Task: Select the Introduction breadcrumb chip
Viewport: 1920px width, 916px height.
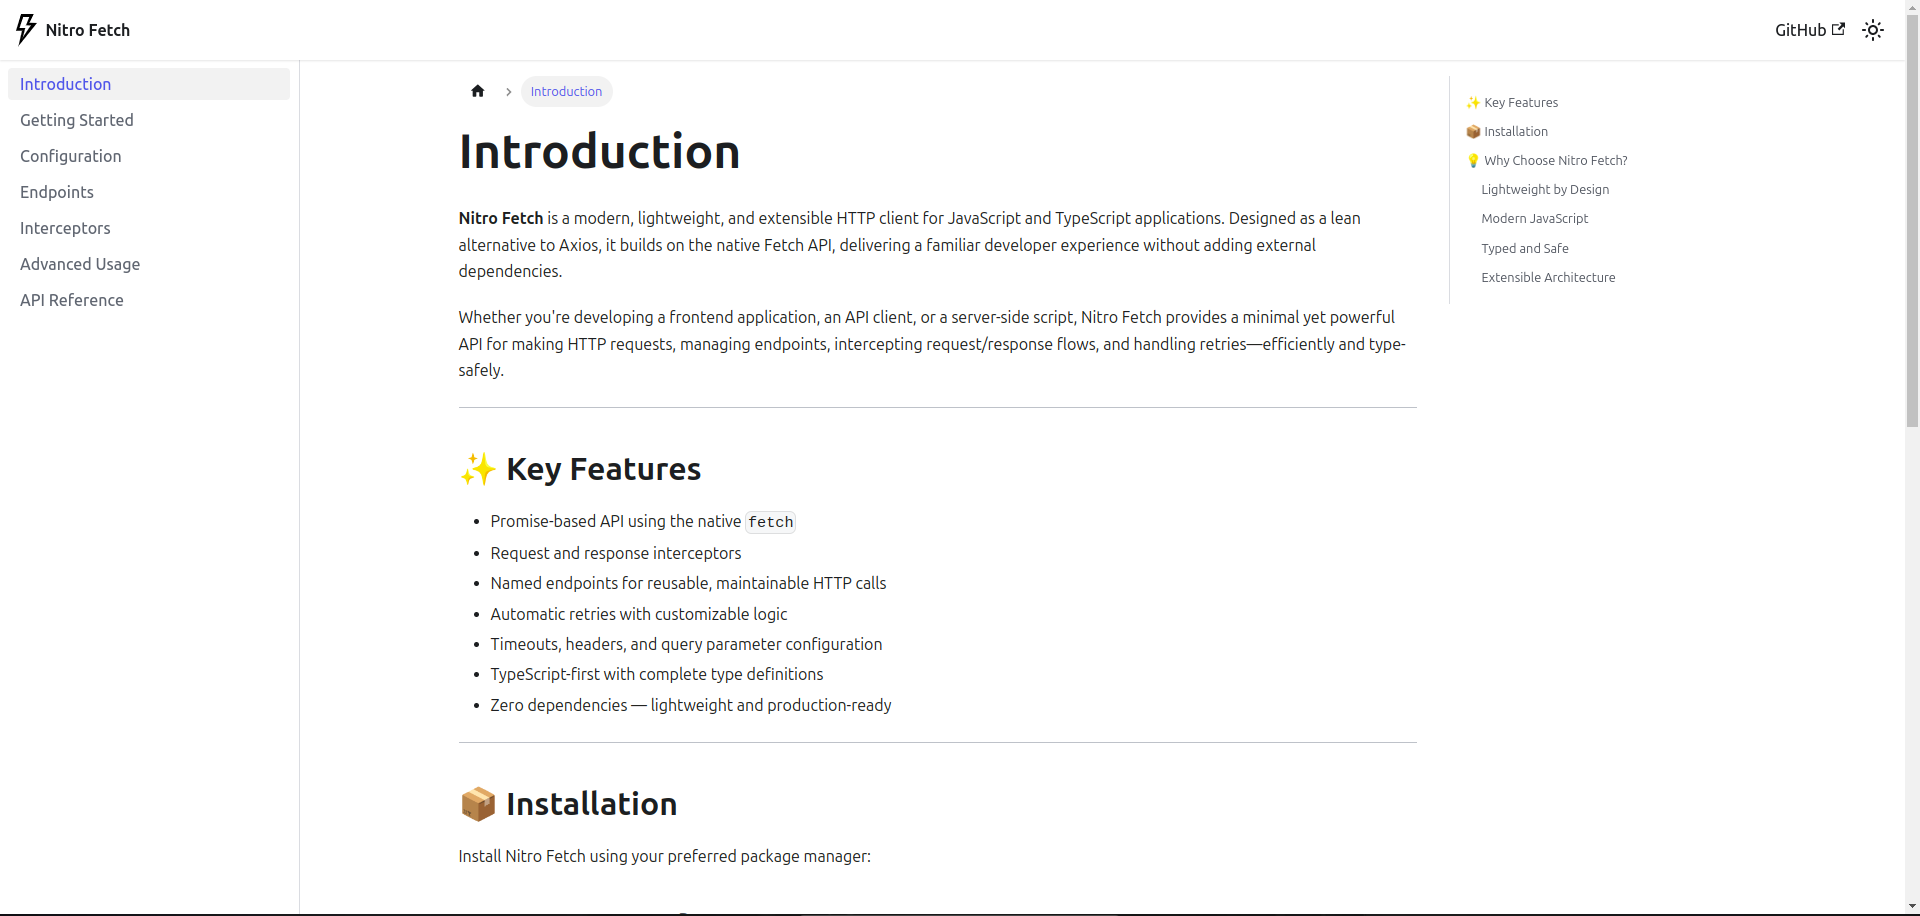Action: [x=566, y=91]
